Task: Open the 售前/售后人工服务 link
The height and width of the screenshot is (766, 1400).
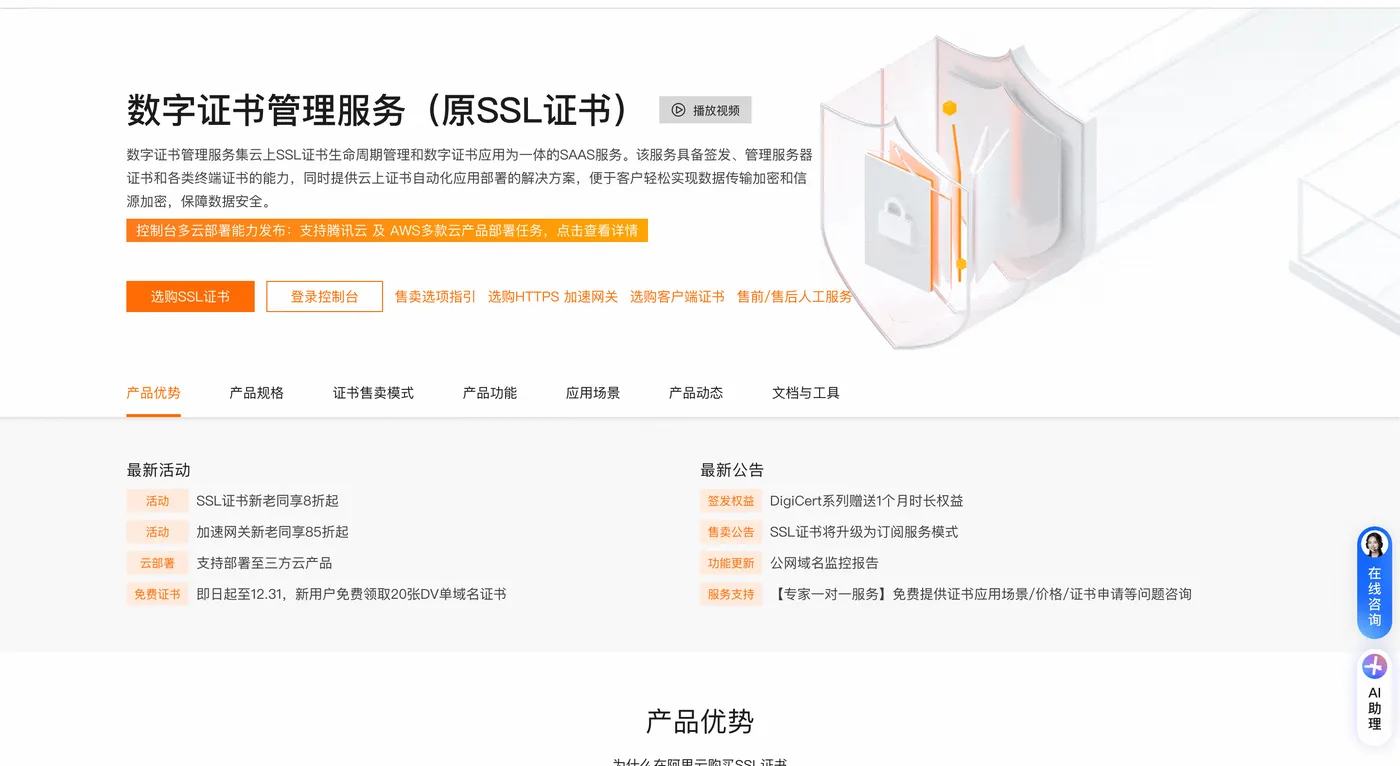Action: coord(793,296)
